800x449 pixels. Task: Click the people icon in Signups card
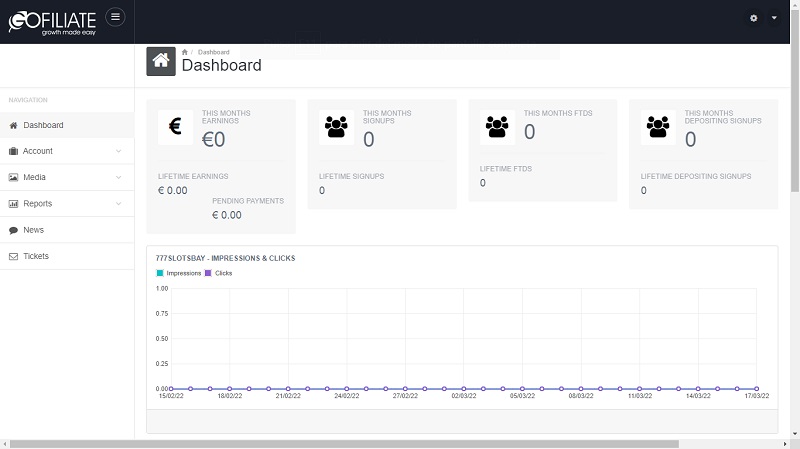point(336,127)
